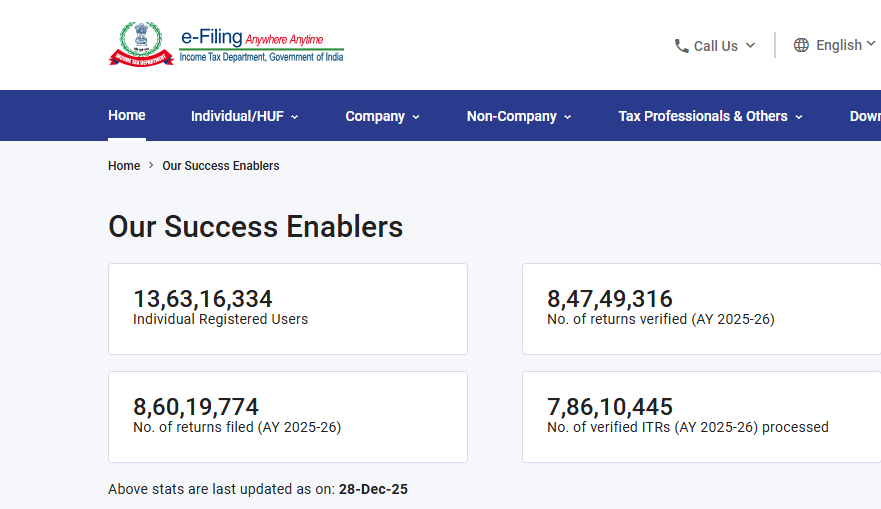Go to Home via breadcrumb link
Image resolution: width=881 pixels, height=509 pixels.
pos(124,166)
